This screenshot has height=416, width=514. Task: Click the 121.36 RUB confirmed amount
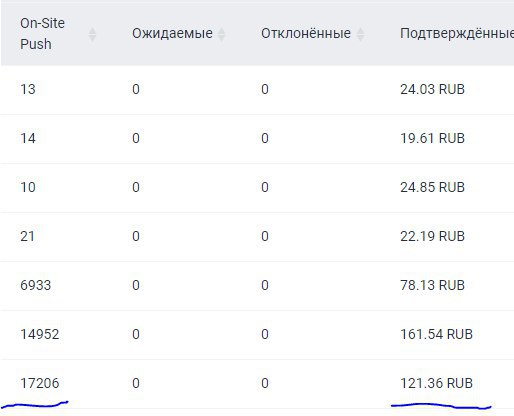436,383
